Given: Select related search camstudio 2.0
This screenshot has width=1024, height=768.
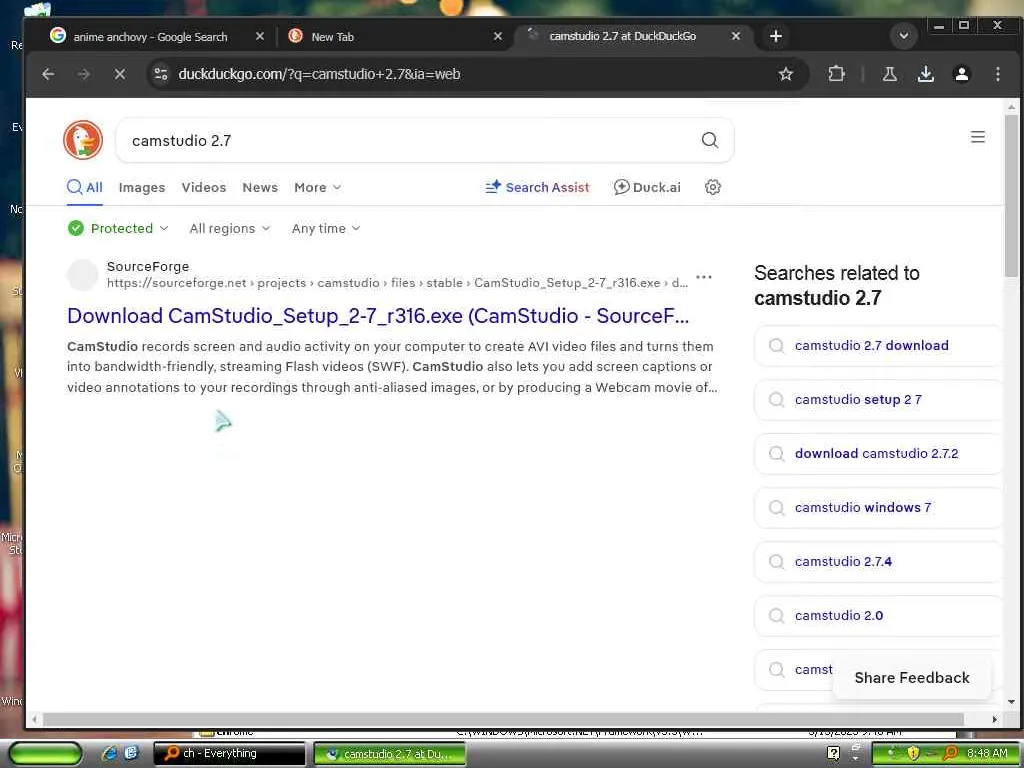Looking at the screenshot, I should point(877,615).
